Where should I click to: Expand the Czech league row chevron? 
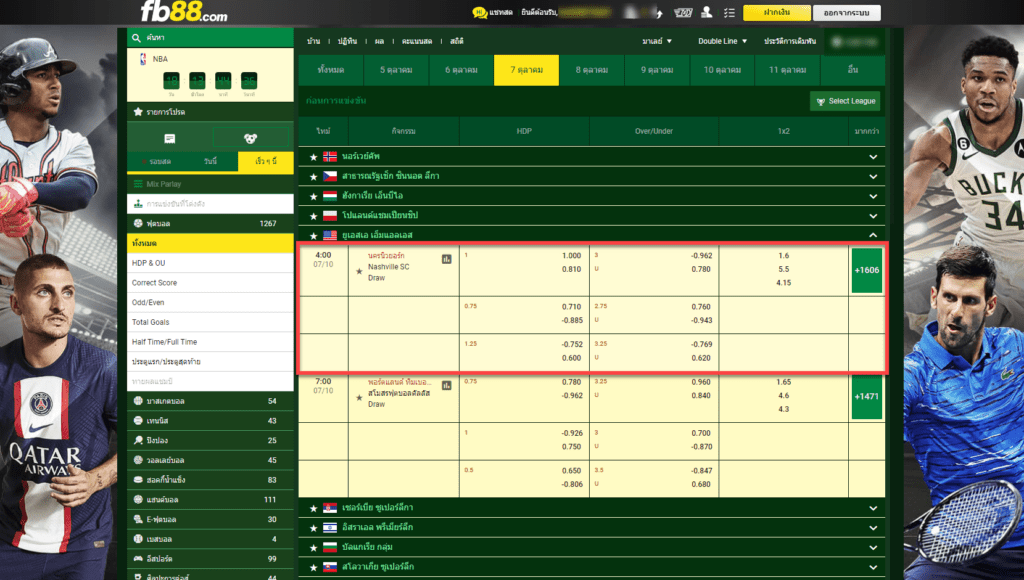(x=873, y=176)
